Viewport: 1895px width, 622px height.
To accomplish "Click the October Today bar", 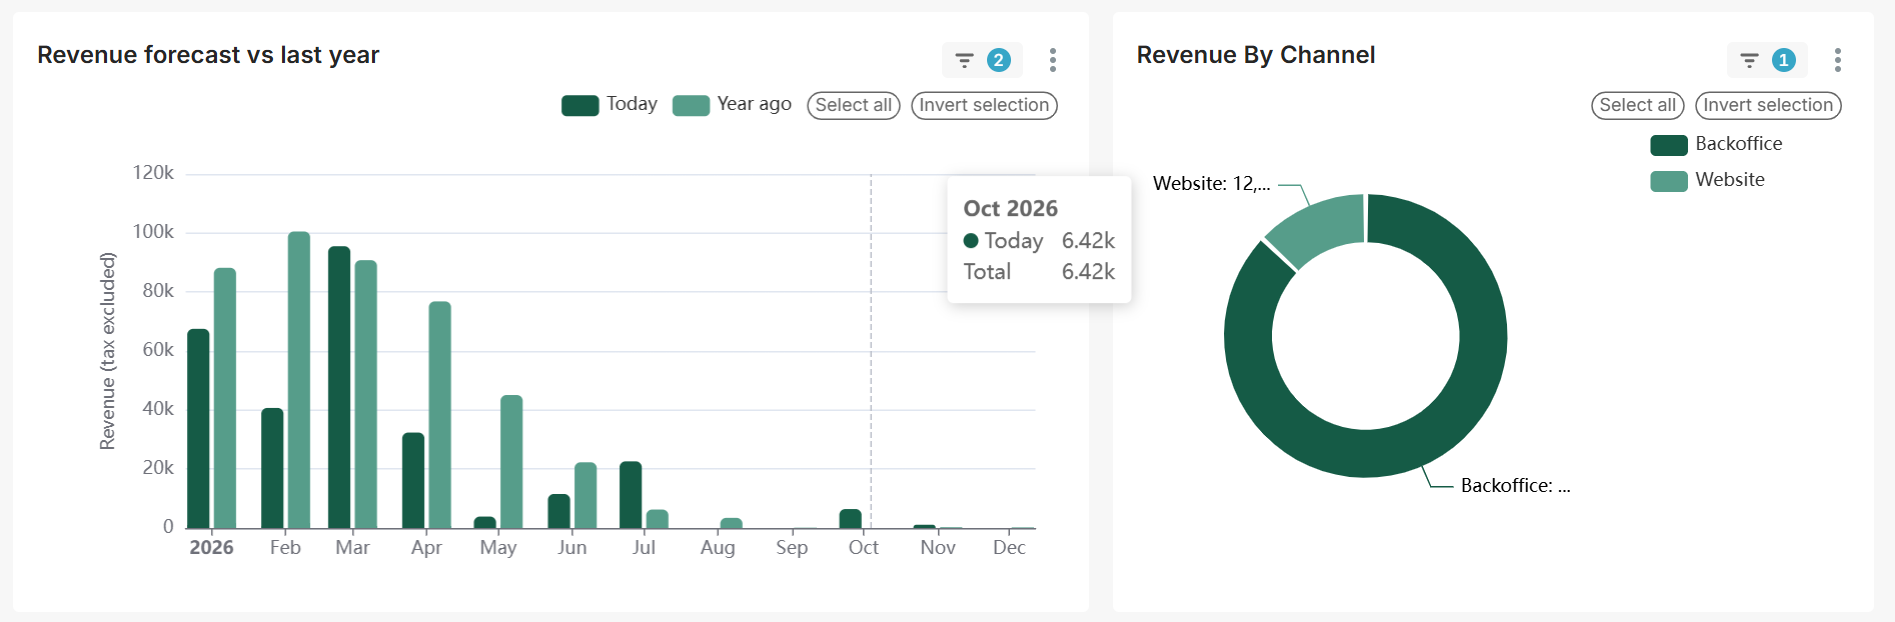I will point(850,518).
